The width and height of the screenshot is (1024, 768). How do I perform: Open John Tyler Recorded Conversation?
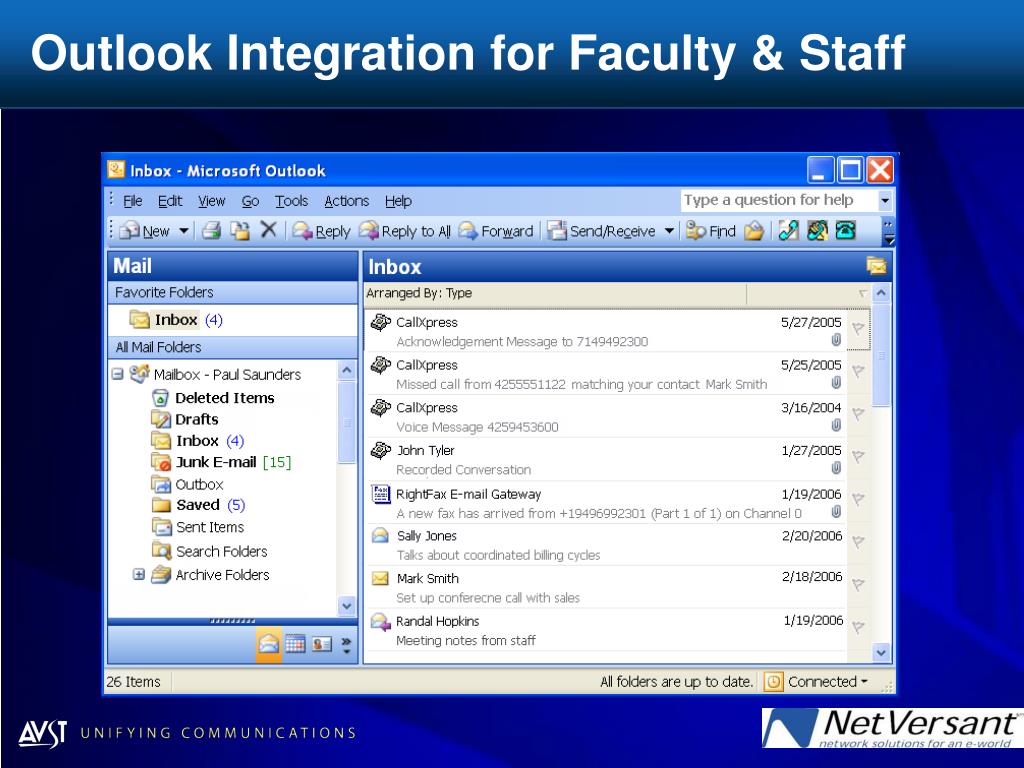click(606, 459)
